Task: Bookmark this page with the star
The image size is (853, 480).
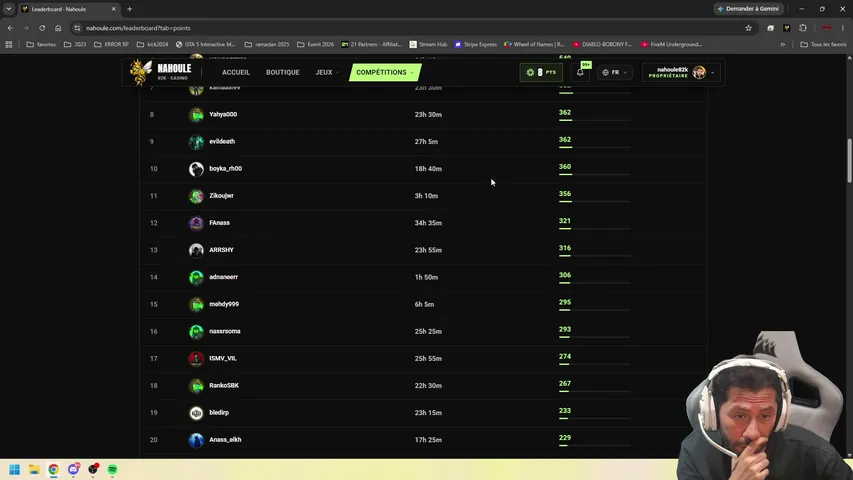Action: (749, 28)
